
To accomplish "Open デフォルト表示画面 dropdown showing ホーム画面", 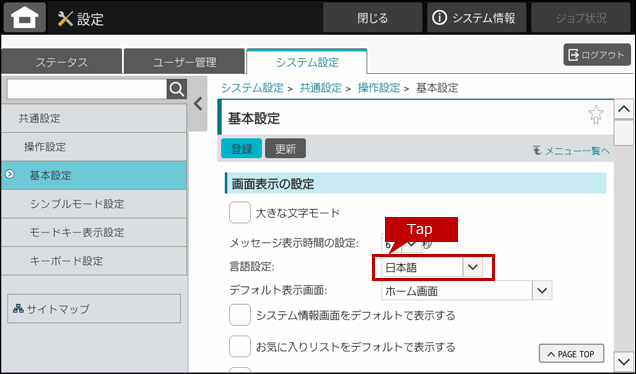I will coord(466,290).
